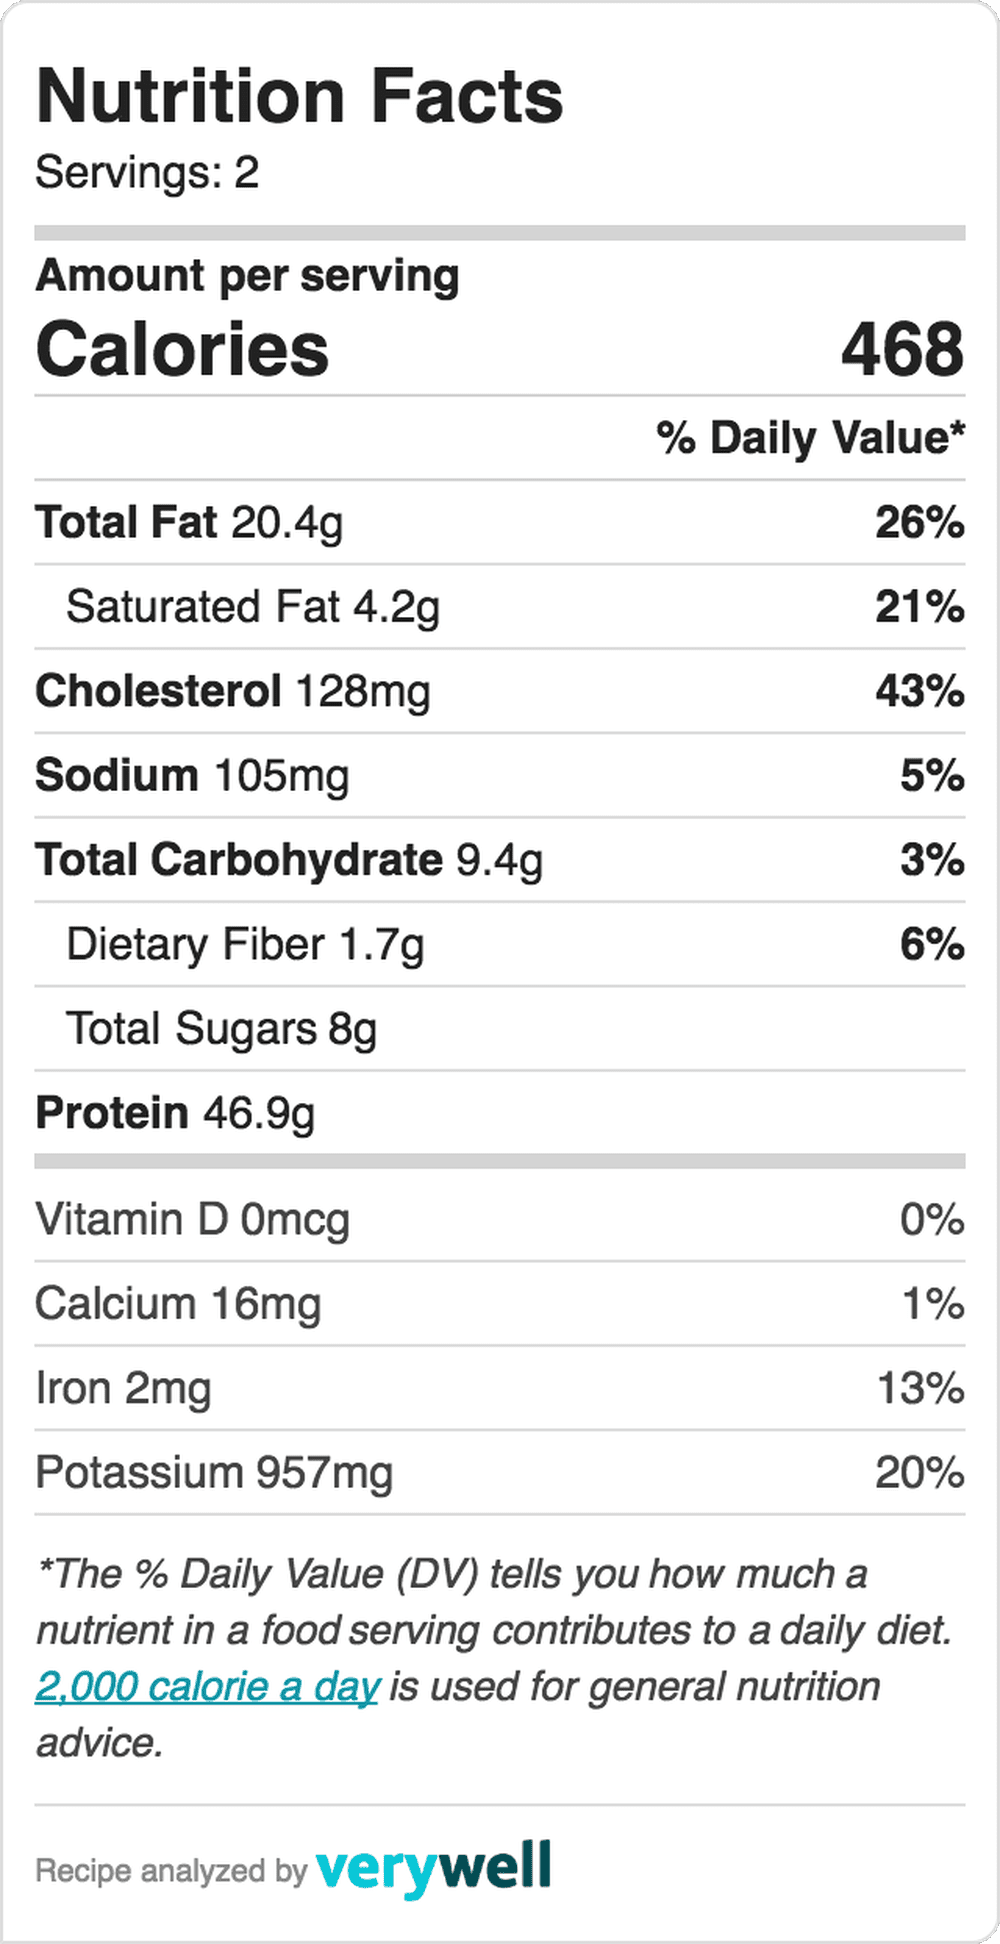Click the Cholesterol 128mg row
This screenshot has height=1944, width=1000.
click(500, 691)
